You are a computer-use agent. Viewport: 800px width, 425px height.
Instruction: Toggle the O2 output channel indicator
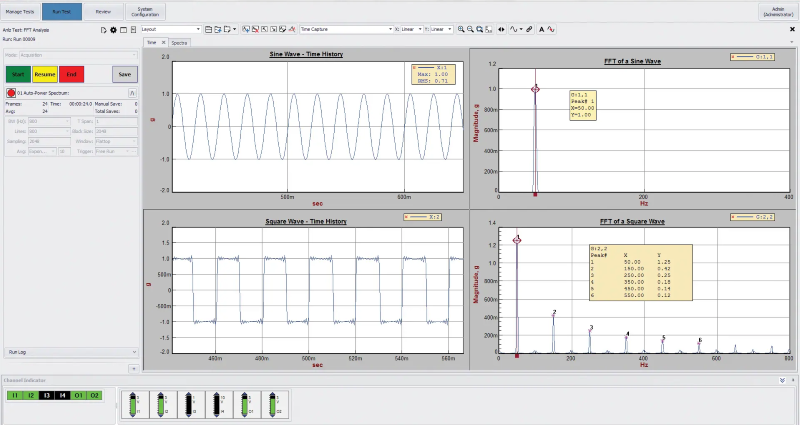(94, 397)
